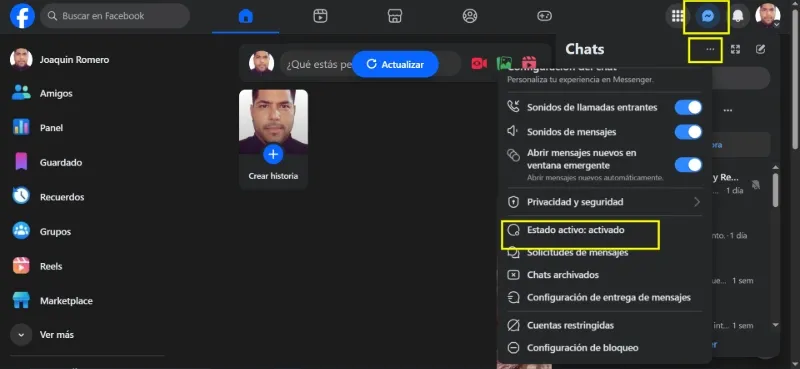Click the Facebook logo
Image resolution: width=800 pixels, height=369 pixels.
coord(22,16)
